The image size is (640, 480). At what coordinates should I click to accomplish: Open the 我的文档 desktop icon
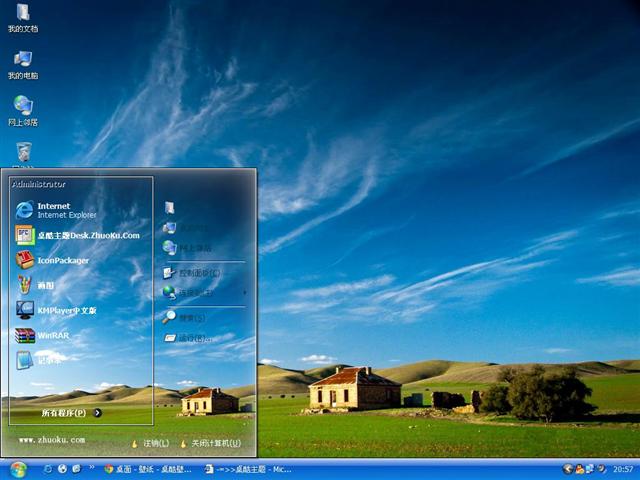point(23,18)
